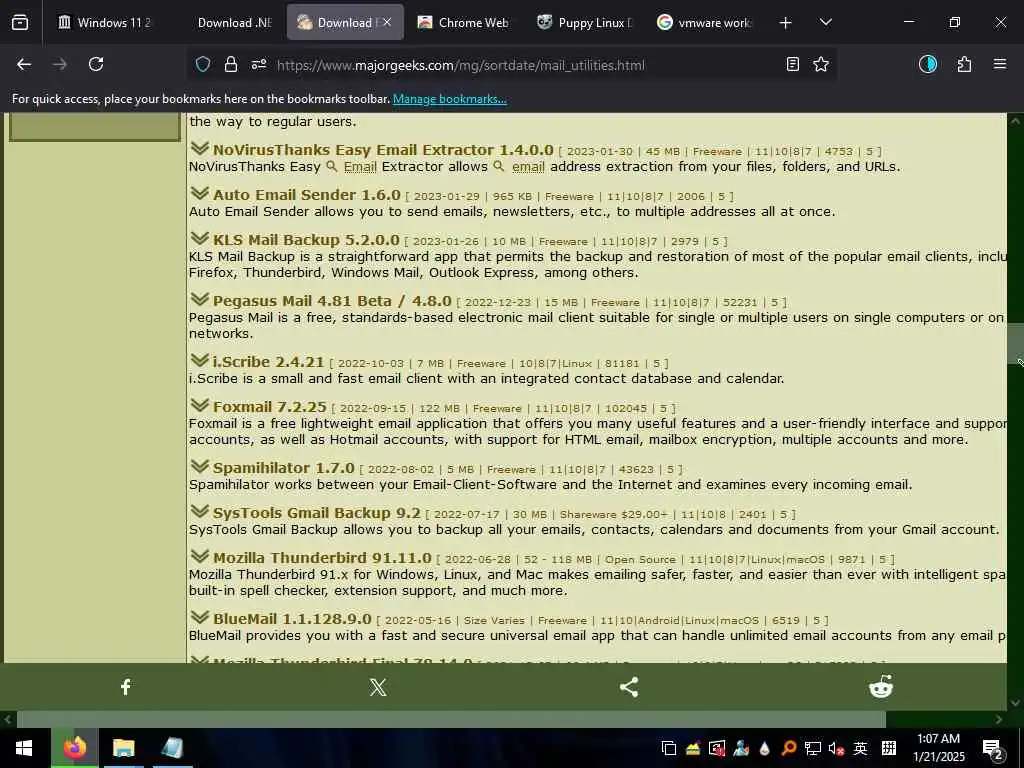Toggle reader view icon
The image size is (1024, 768).
[793, 64]
